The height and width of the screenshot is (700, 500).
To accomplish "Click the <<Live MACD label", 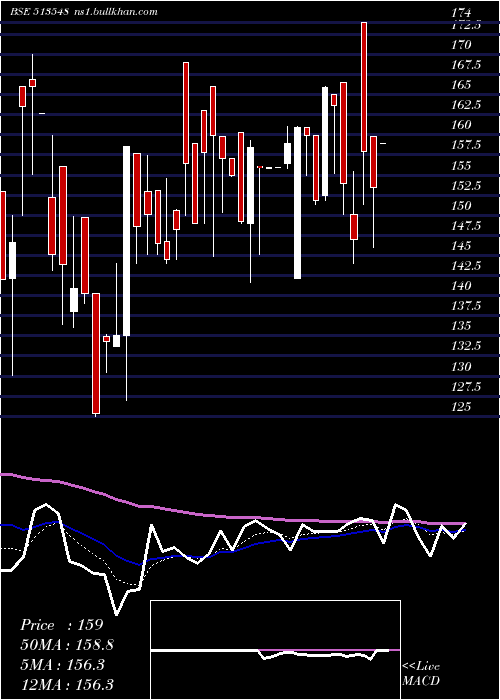I will click(421, 674).
